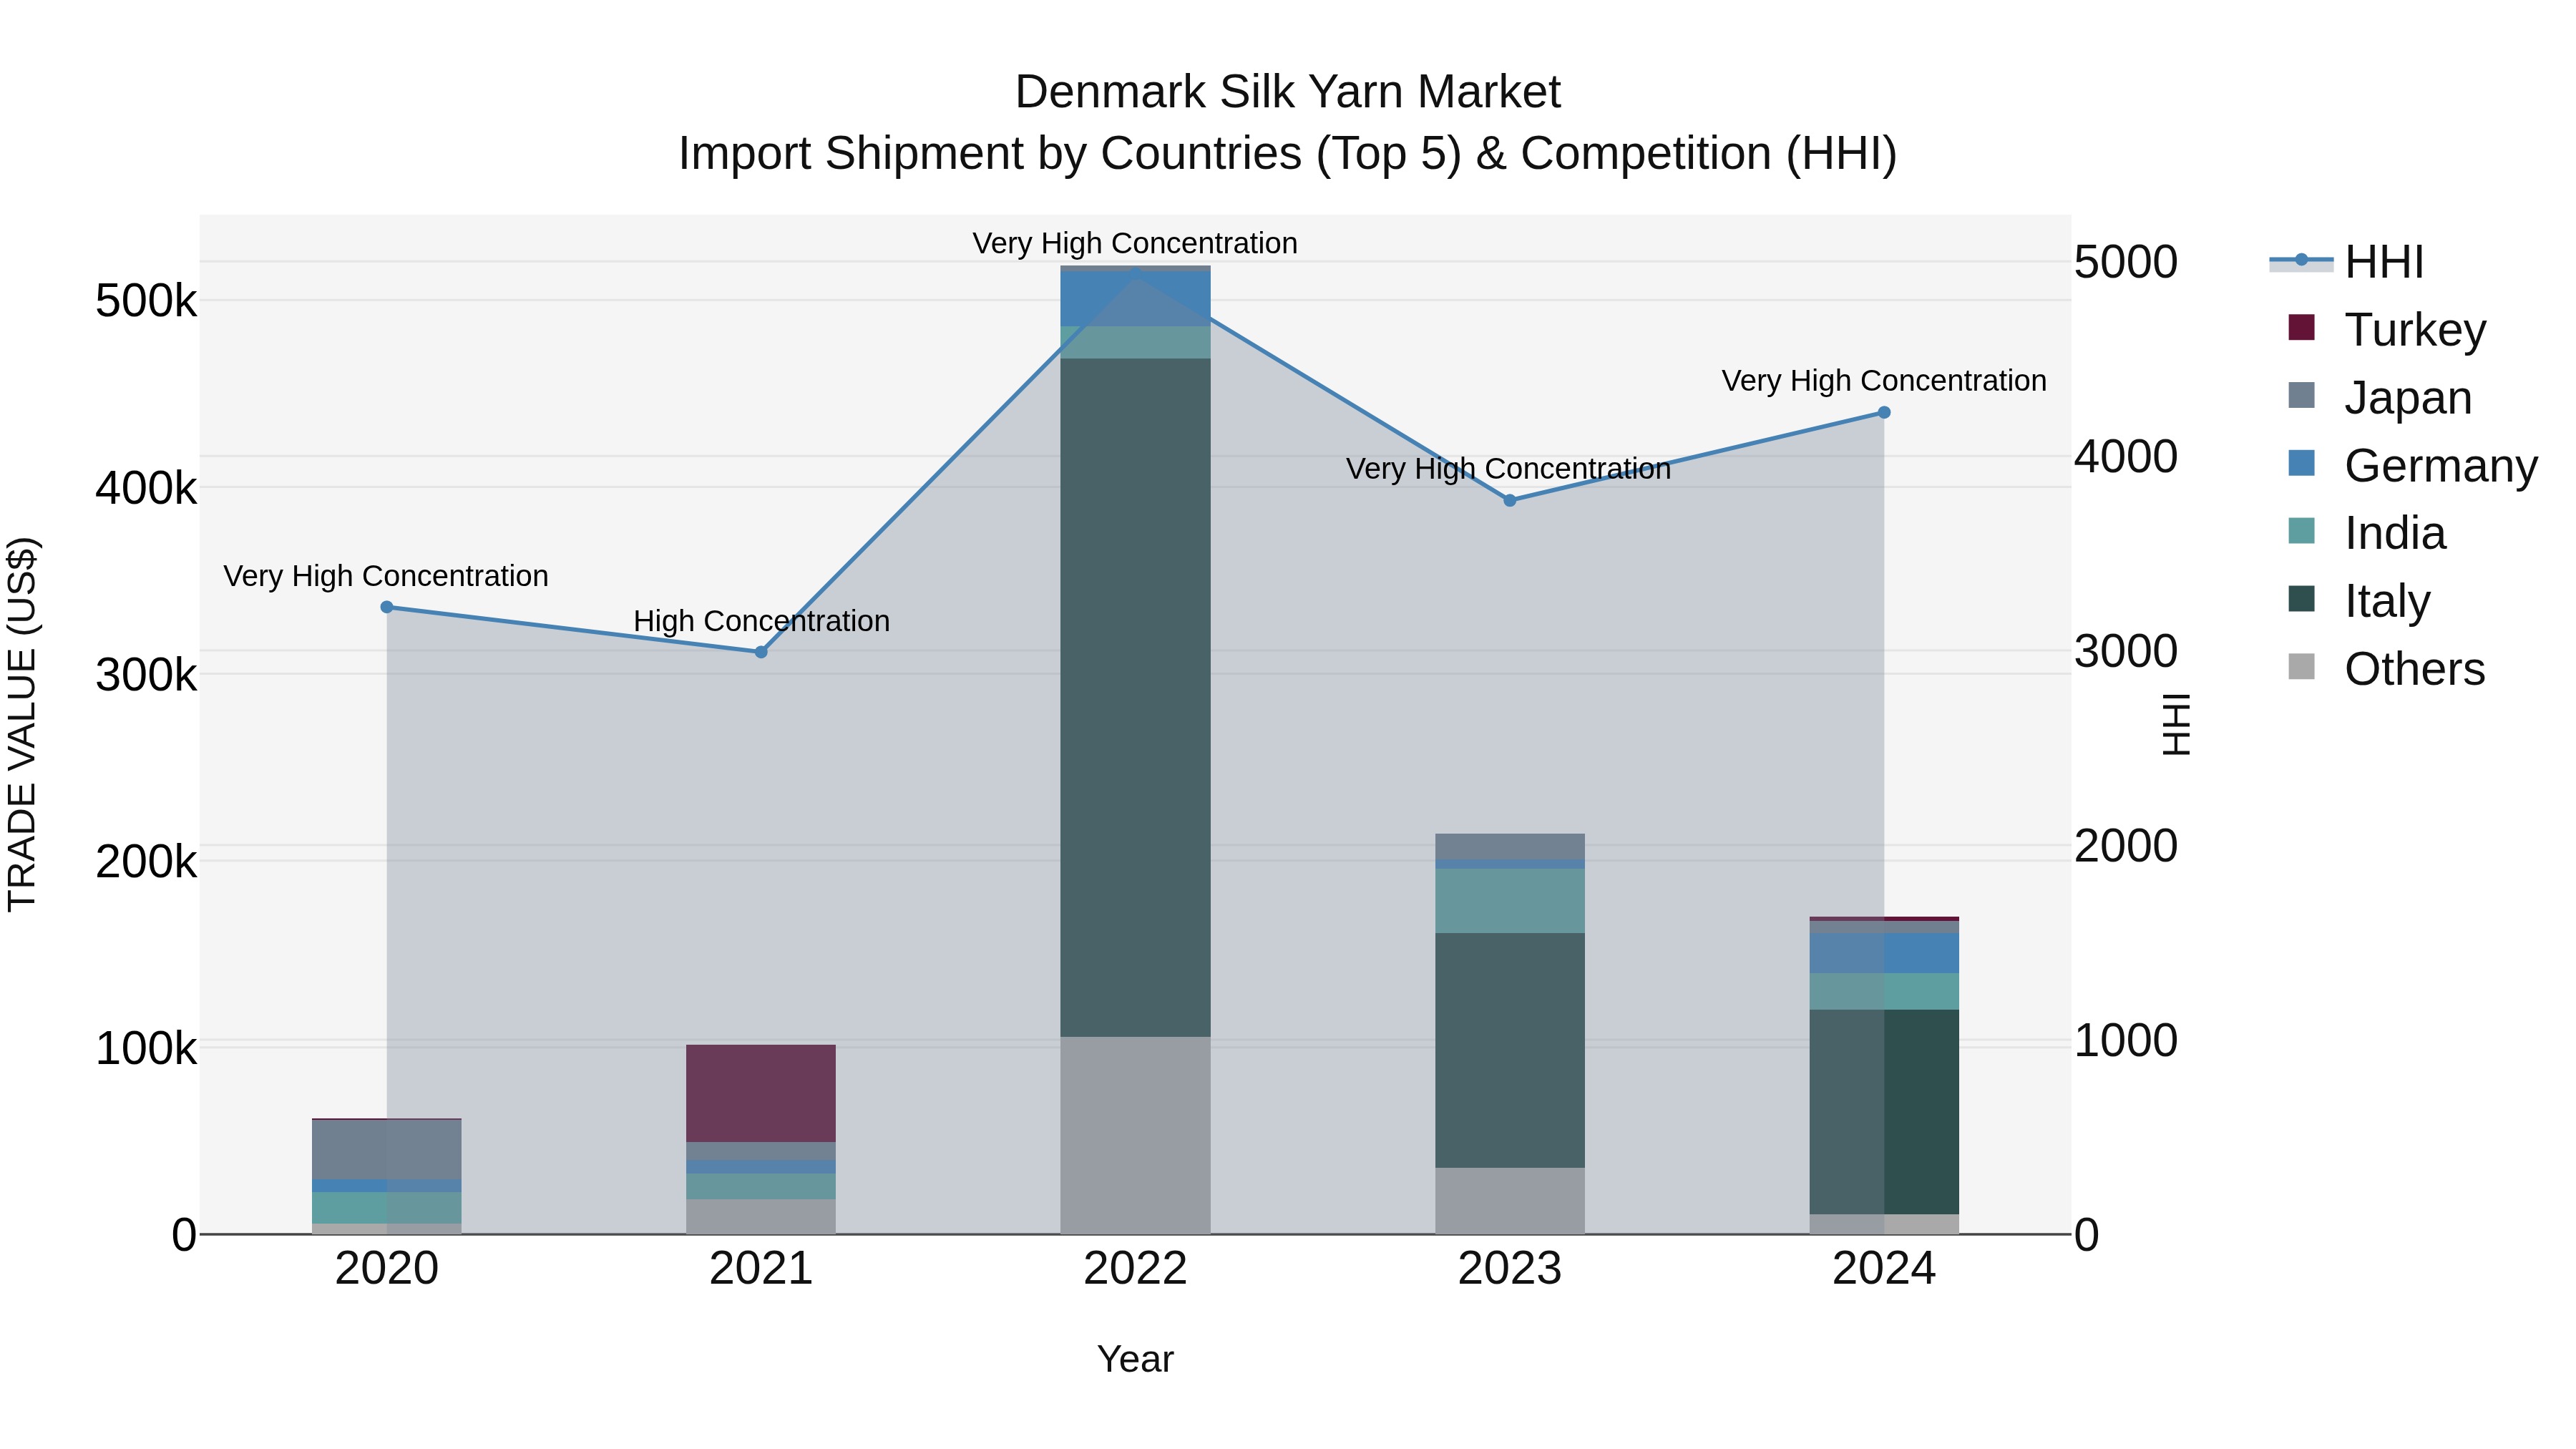Click Very High Concentration label above 2022

pyautogui.click(x=1135, y=243)
